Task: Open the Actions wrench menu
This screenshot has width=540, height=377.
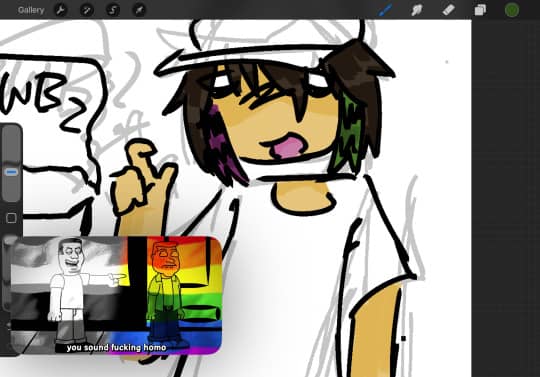Action: 61,10
